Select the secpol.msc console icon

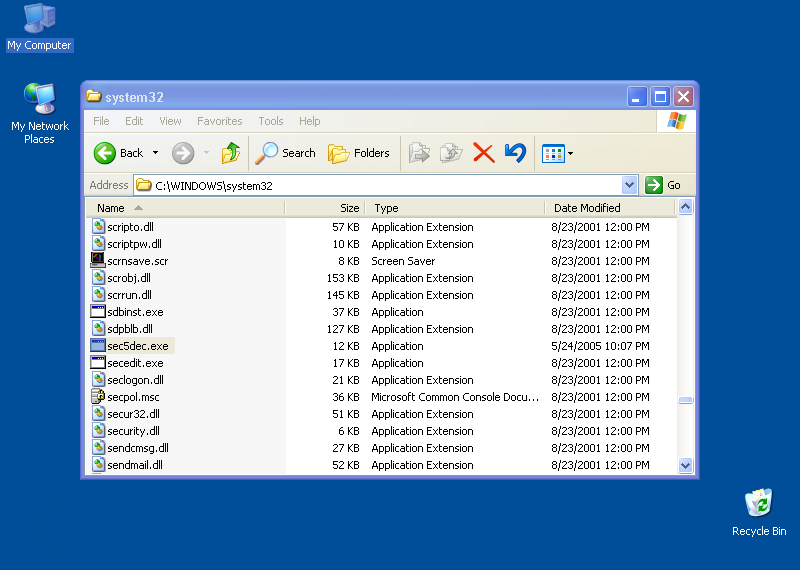tap(97, 396)
